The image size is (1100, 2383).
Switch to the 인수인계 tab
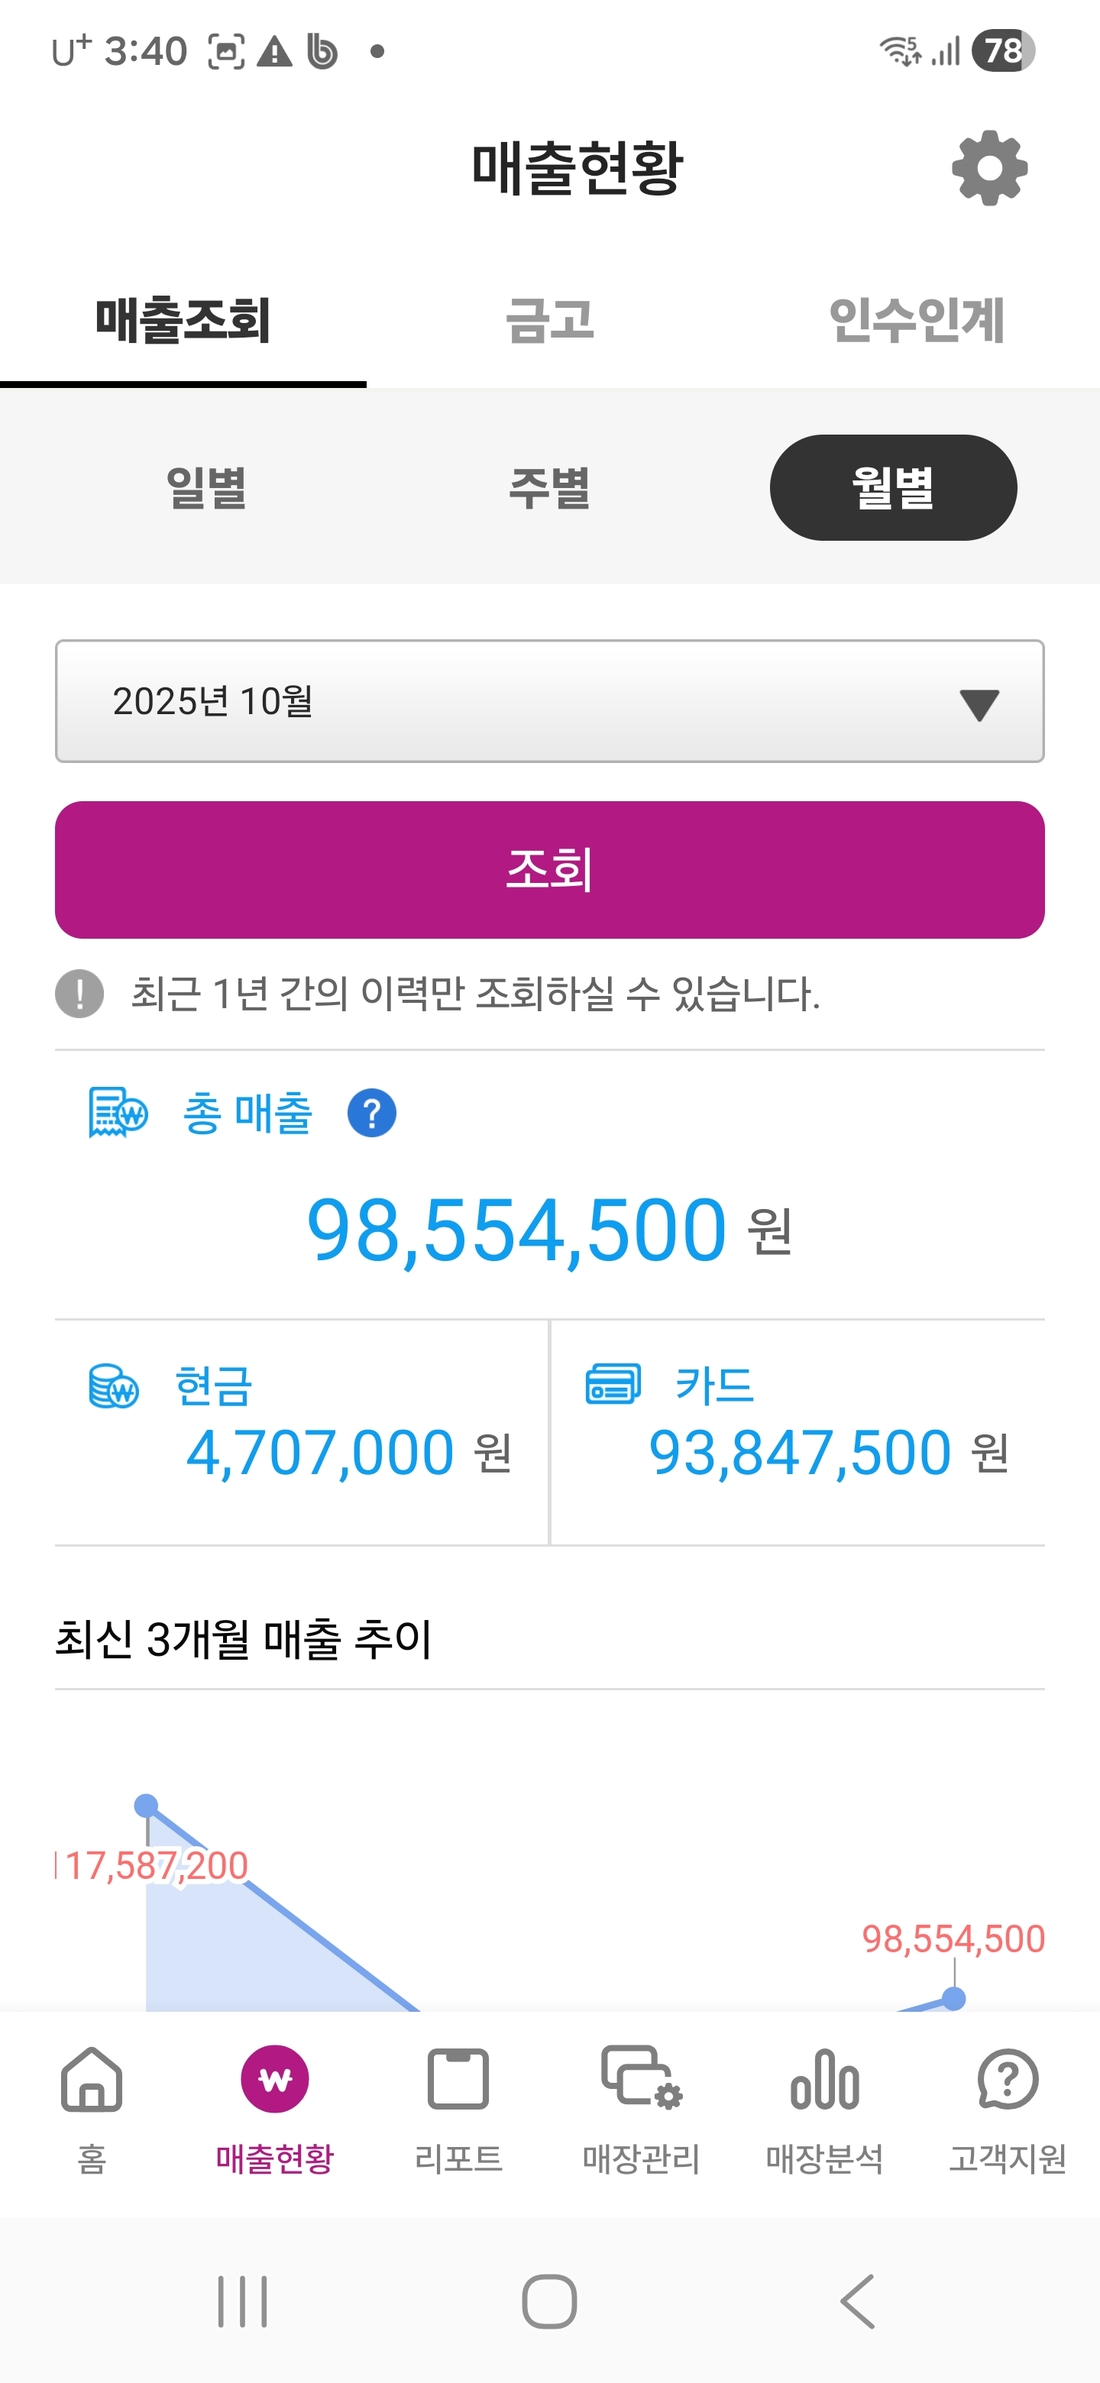pyautogui.click(x=916, y=320)
